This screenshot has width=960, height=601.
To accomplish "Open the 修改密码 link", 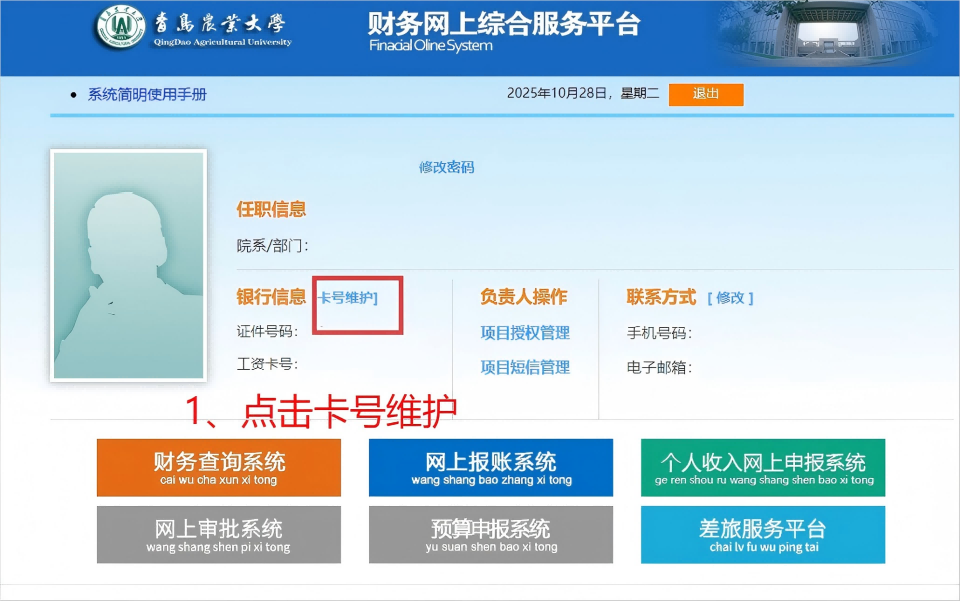I will [x=446, y=167].
